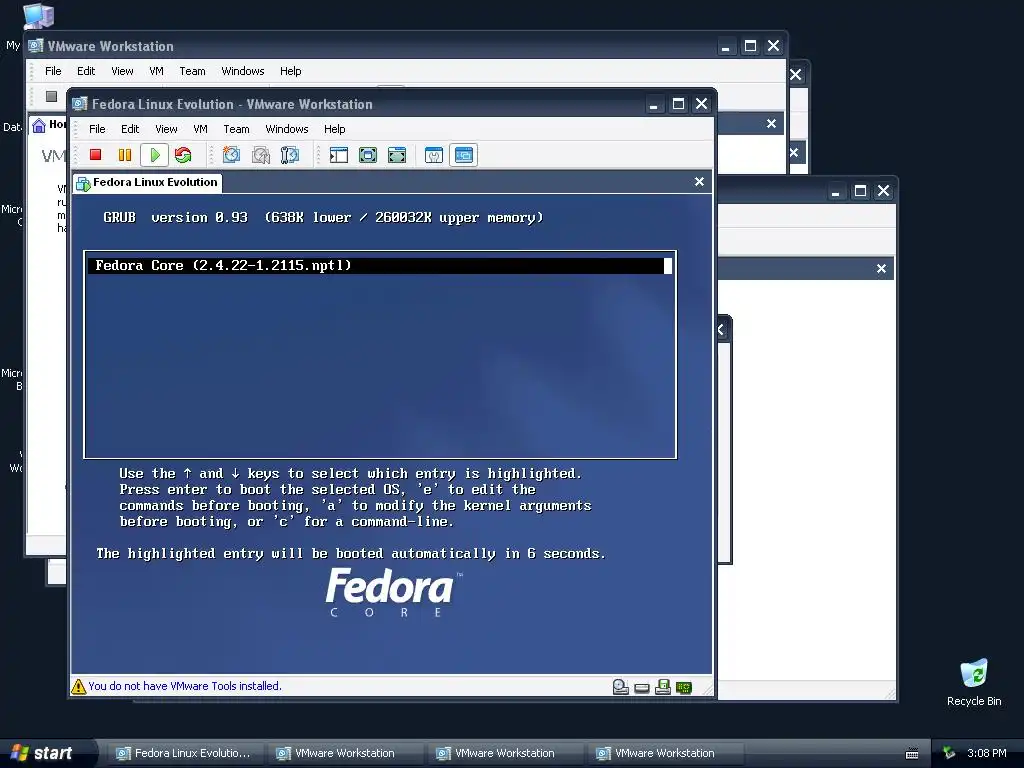Switch to the third taskbar VMware Workstation button
The width and height of the screenshot is (1024, 768).
tap(504, 753)
